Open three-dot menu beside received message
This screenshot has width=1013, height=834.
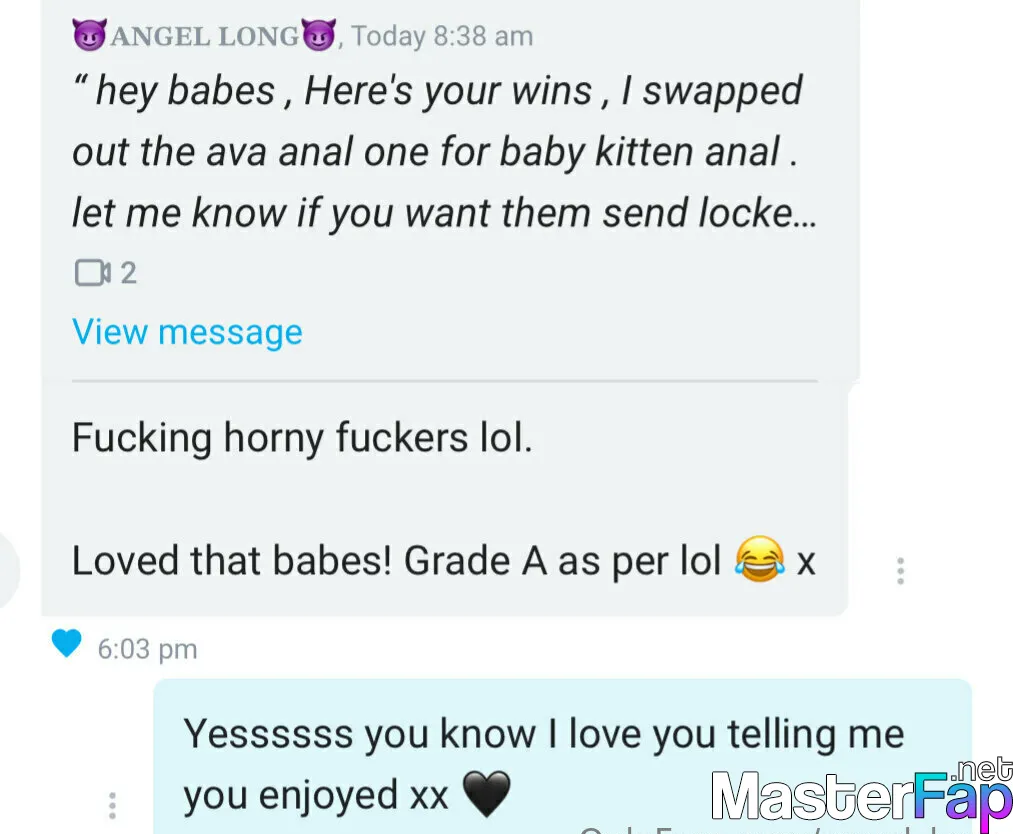click(901, 571)
